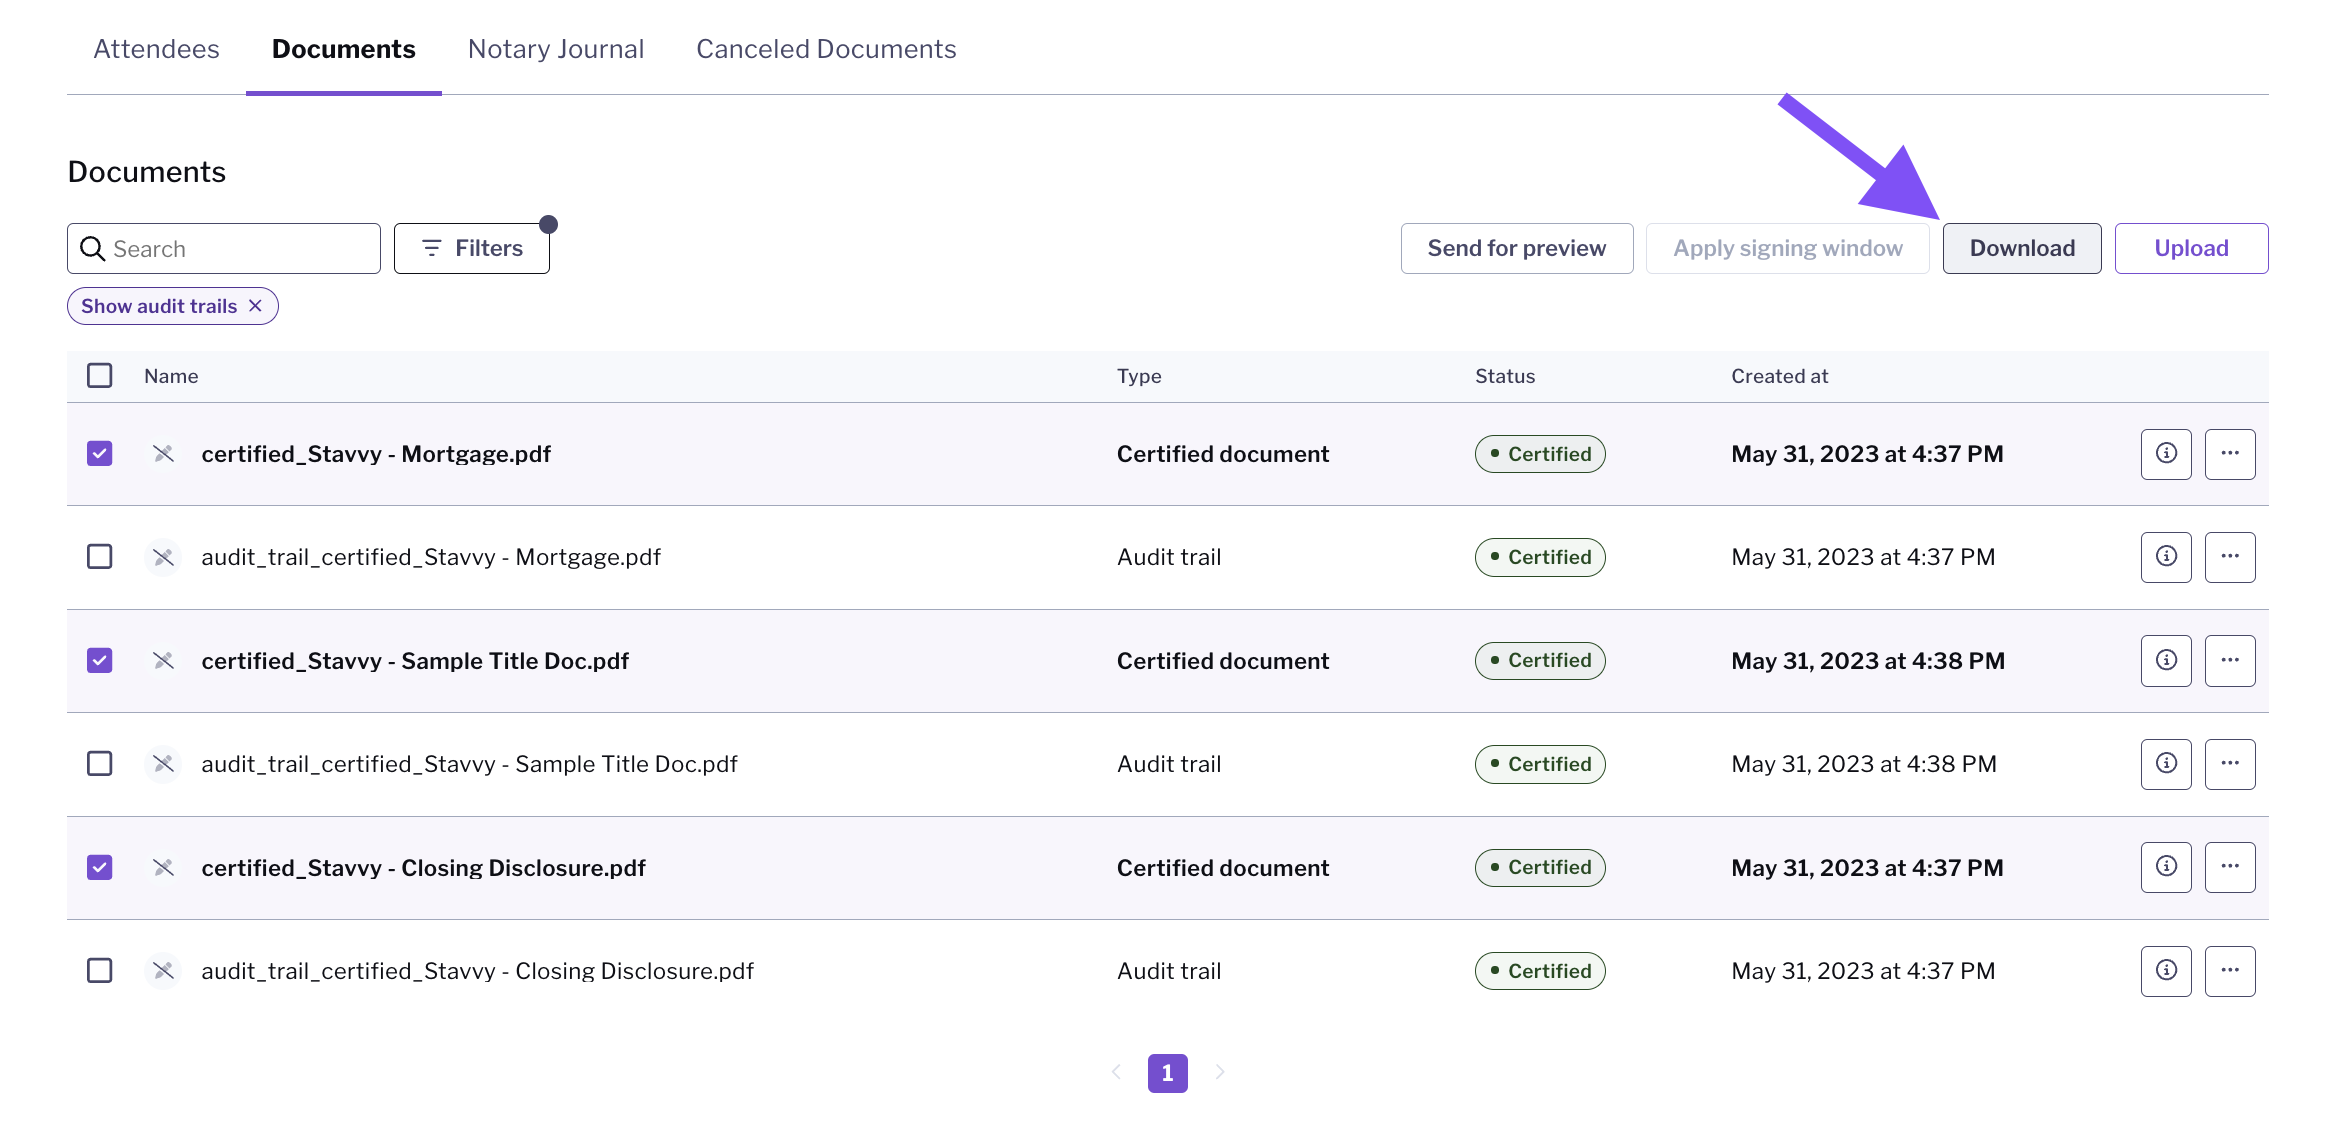The image size is (2330, 1128).
Task: Click Apply signing window button
Action: pyautogui.click(x=1788, y=248)
